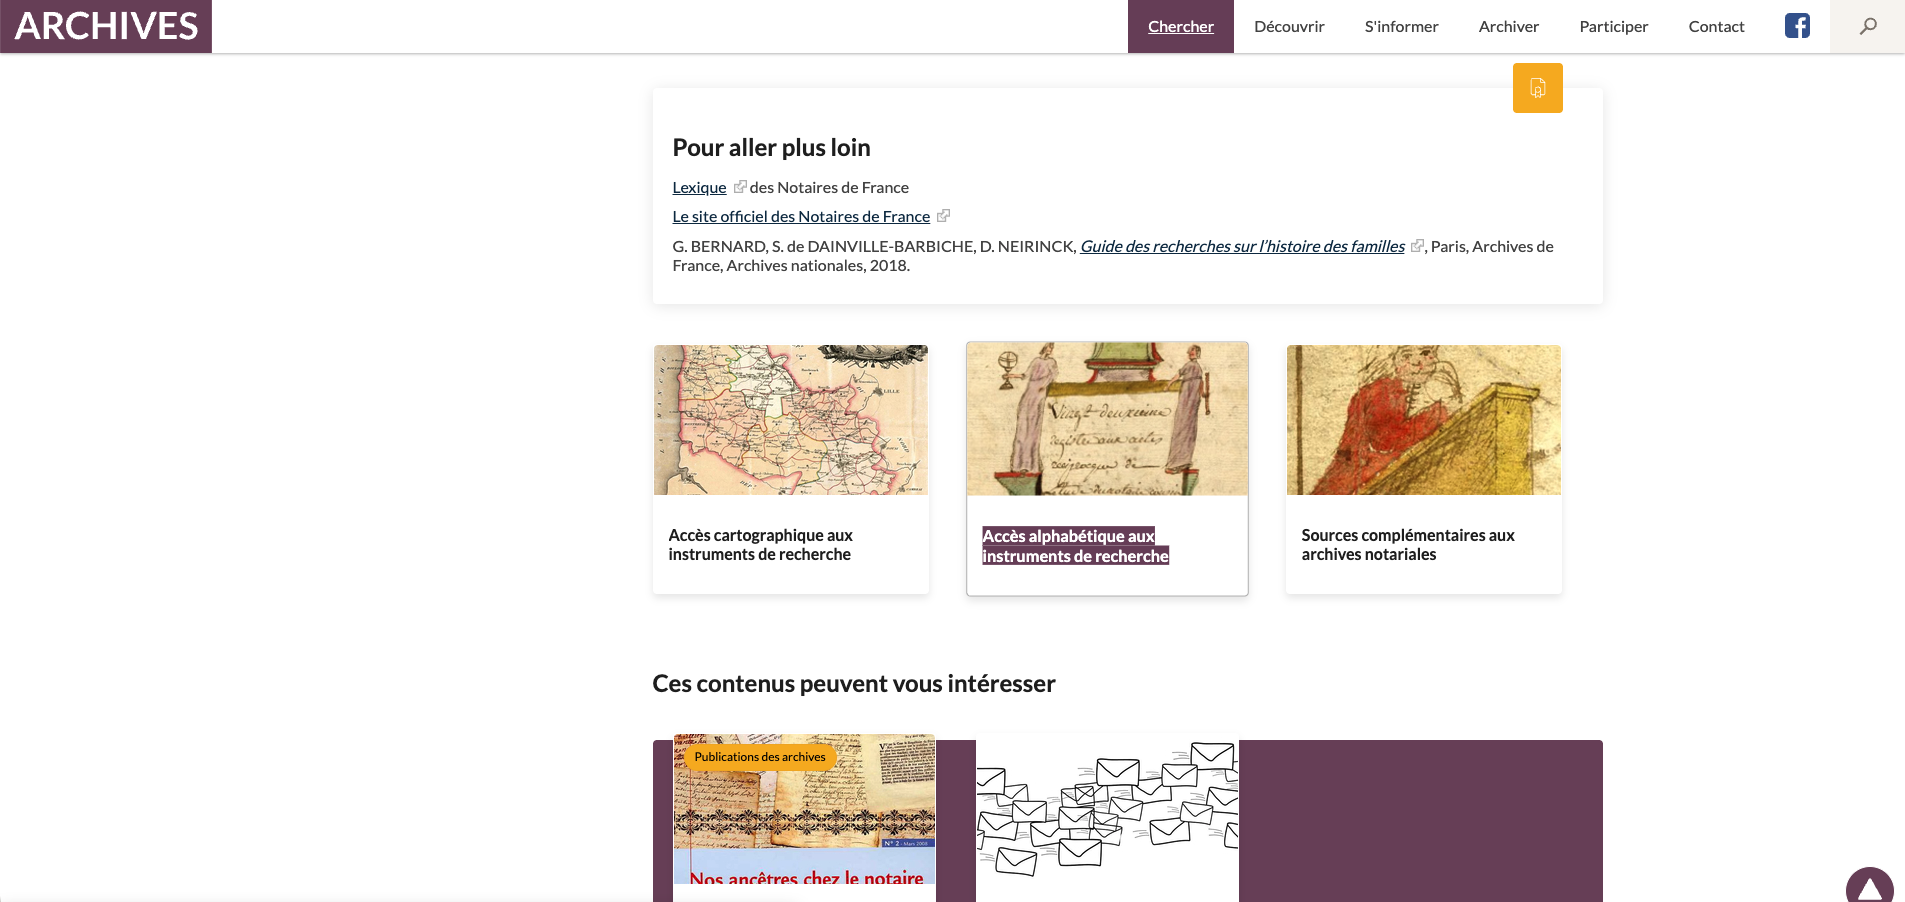Open the envelopes illustration card
Viewport: 1905px width, 902px height.
(x=1107, y=818)
